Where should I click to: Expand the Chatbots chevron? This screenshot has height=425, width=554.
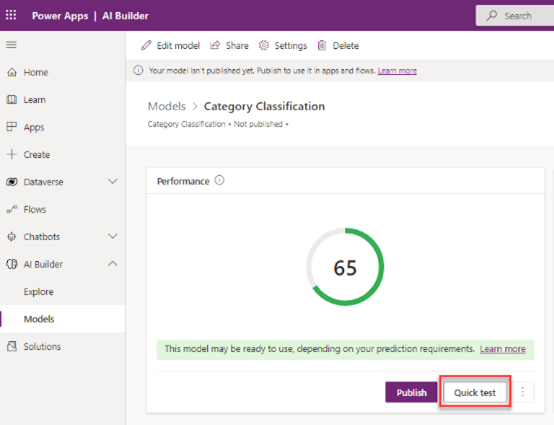coord(112,236)
